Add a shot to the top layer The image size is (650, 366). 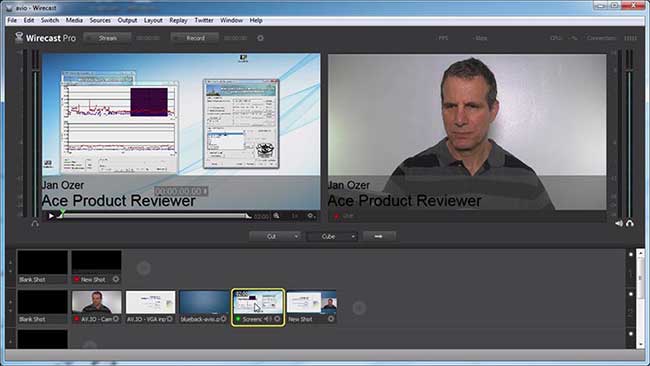coord(143,268)
